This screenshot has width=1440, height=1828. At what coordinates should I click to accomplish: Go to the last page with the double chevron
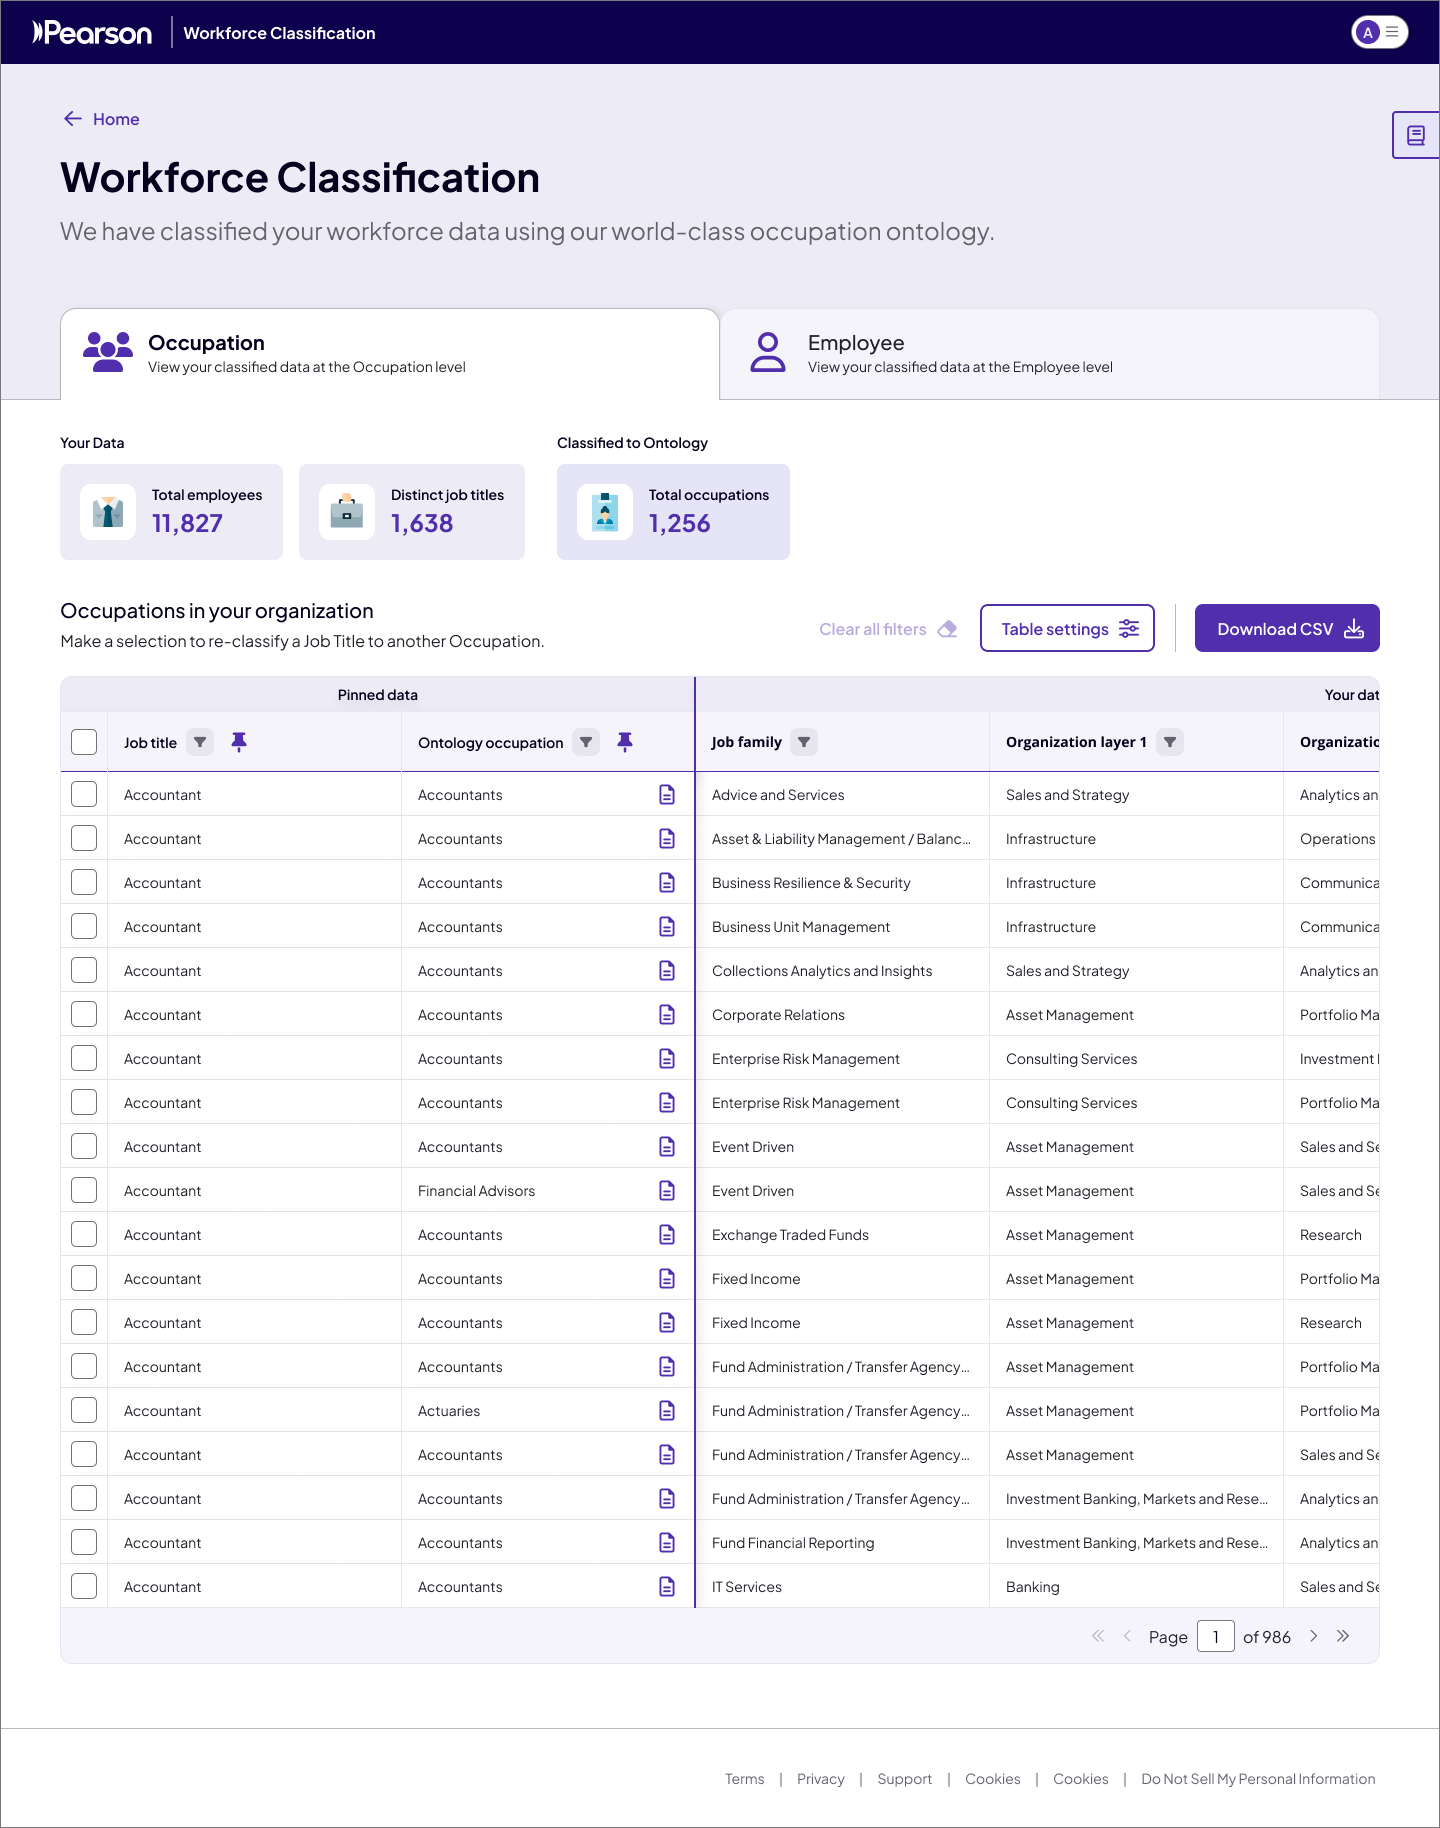1343,1636
